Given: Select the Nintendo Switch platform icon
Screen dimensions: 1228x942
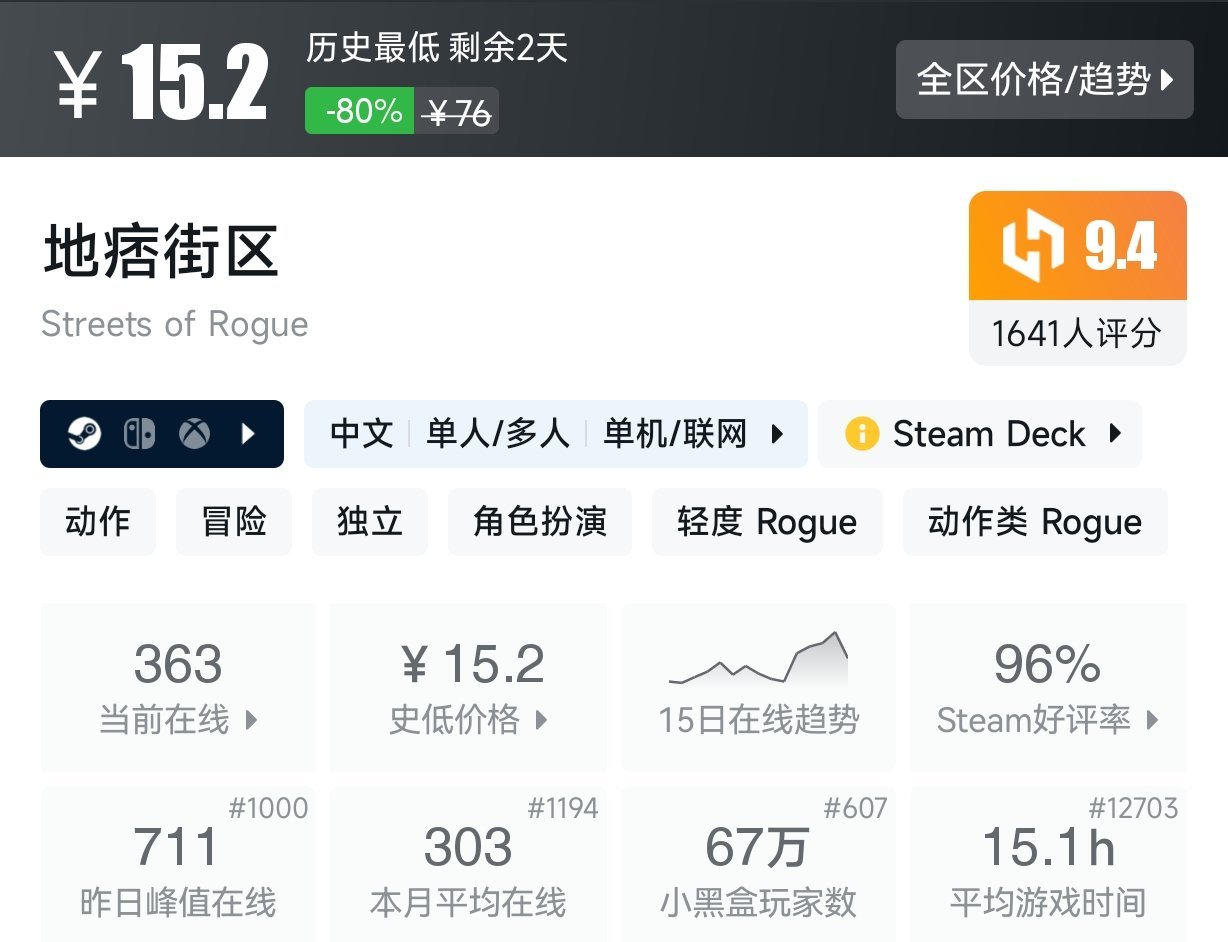Looking at the screenshot, I should 139,434.
